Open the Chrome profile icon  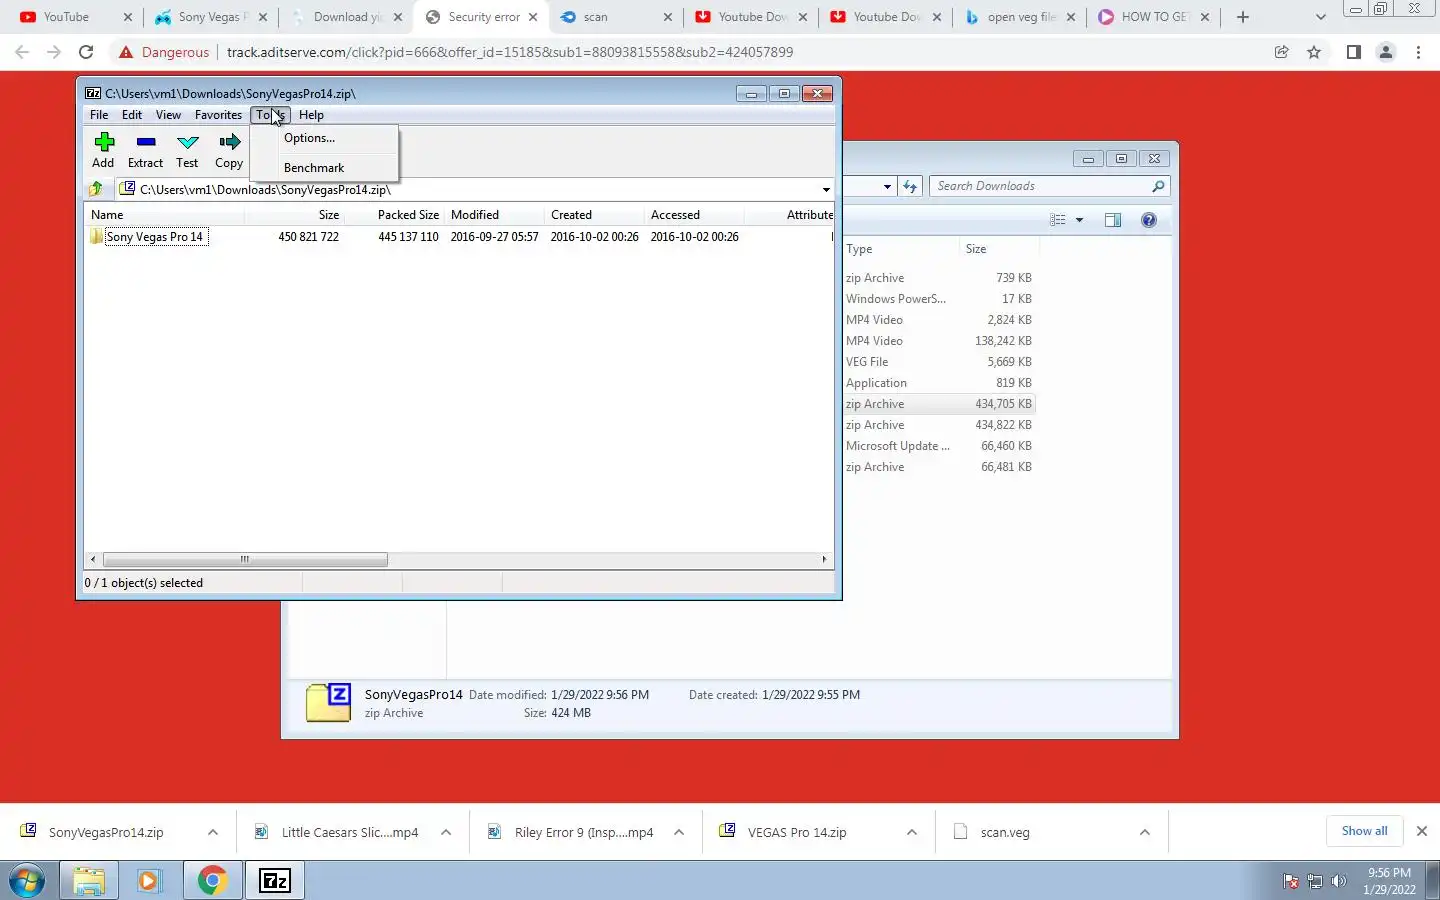click(x=1386, y=52)
